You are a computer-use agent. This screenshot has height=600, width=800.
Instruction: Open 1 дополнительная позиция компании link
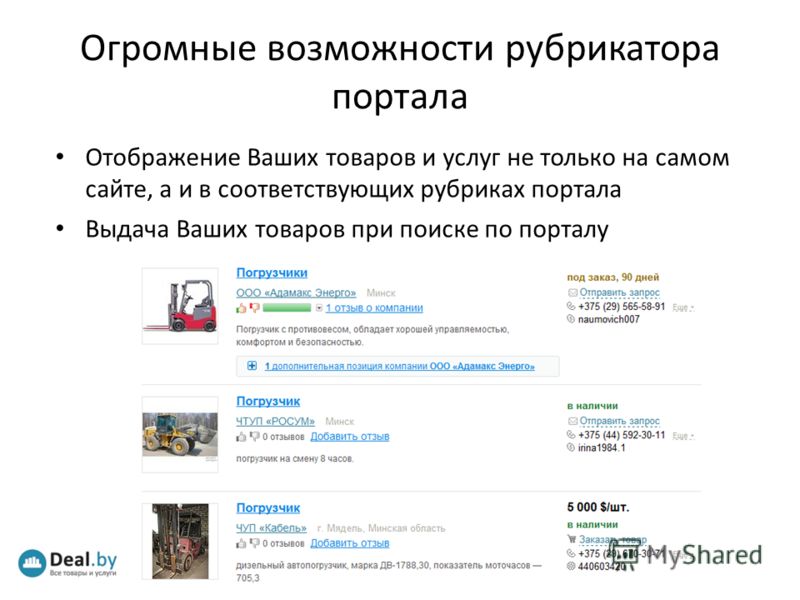click(399, 366)
